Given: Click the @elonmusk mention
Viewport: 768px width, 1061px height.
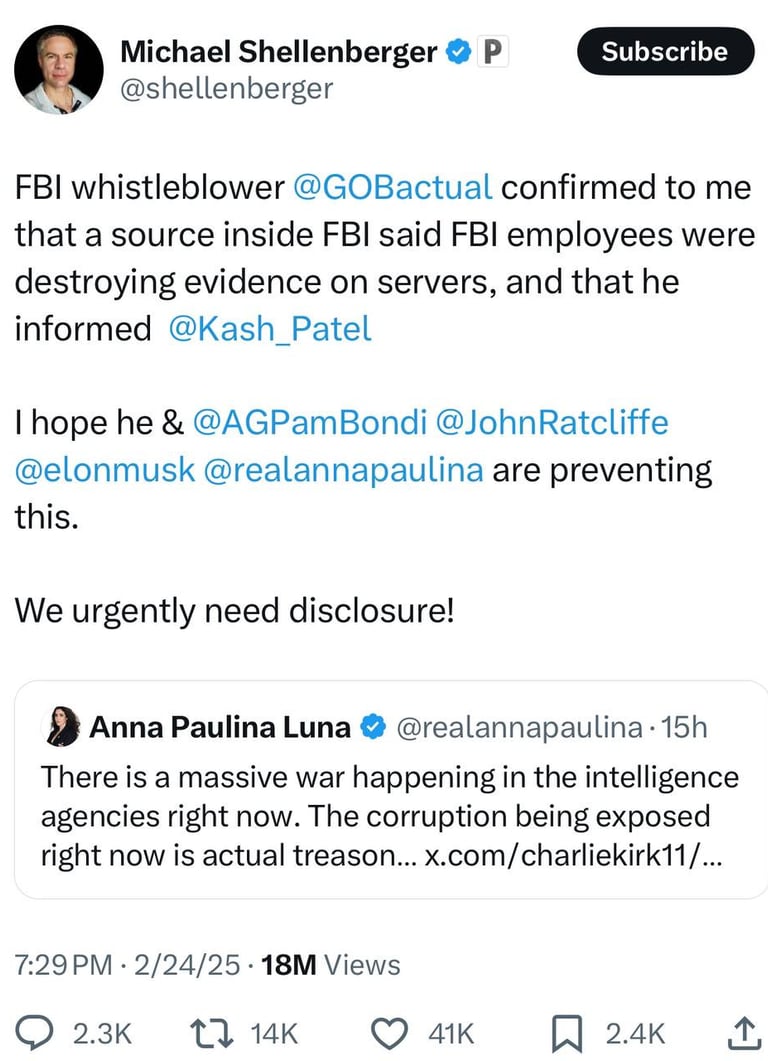Looking at the screenshot, I should [x=104, y=470].
